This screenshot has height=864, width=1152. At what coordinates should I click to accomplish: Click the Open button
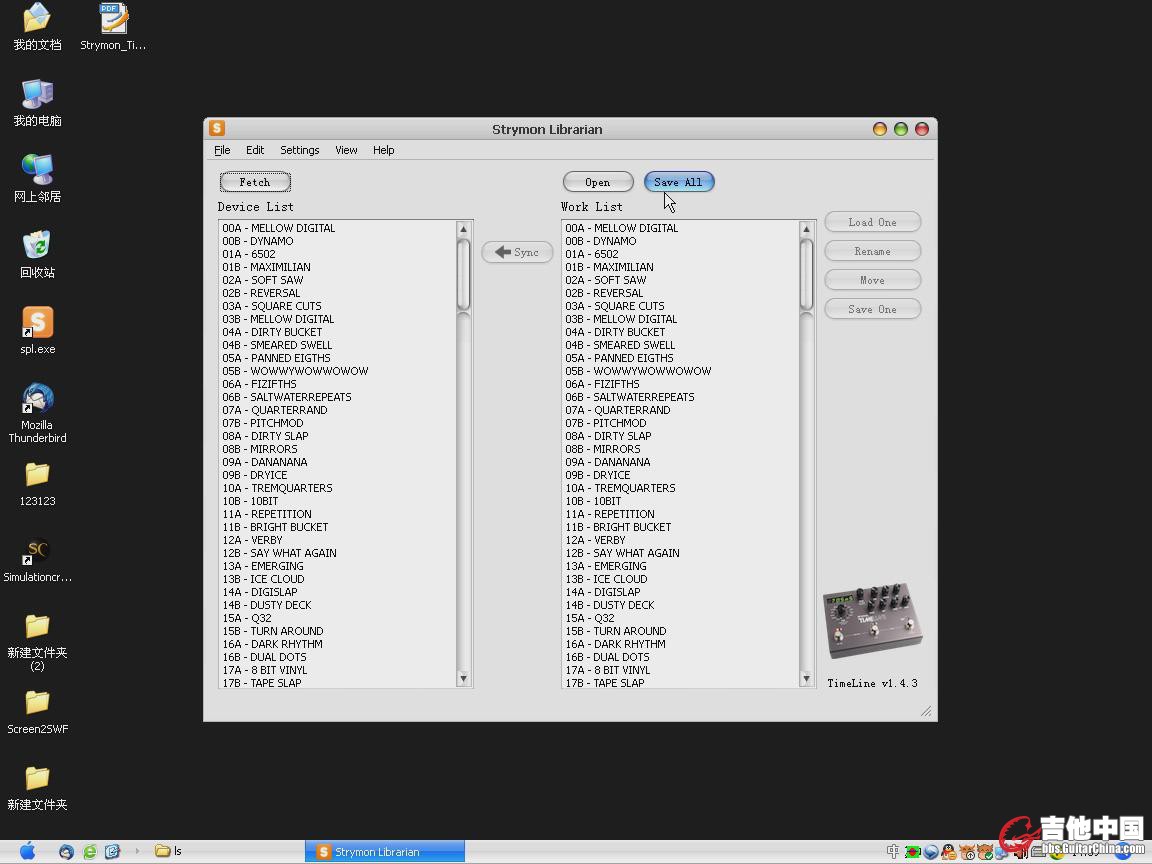pyautogui.click(x=598, y=182)
